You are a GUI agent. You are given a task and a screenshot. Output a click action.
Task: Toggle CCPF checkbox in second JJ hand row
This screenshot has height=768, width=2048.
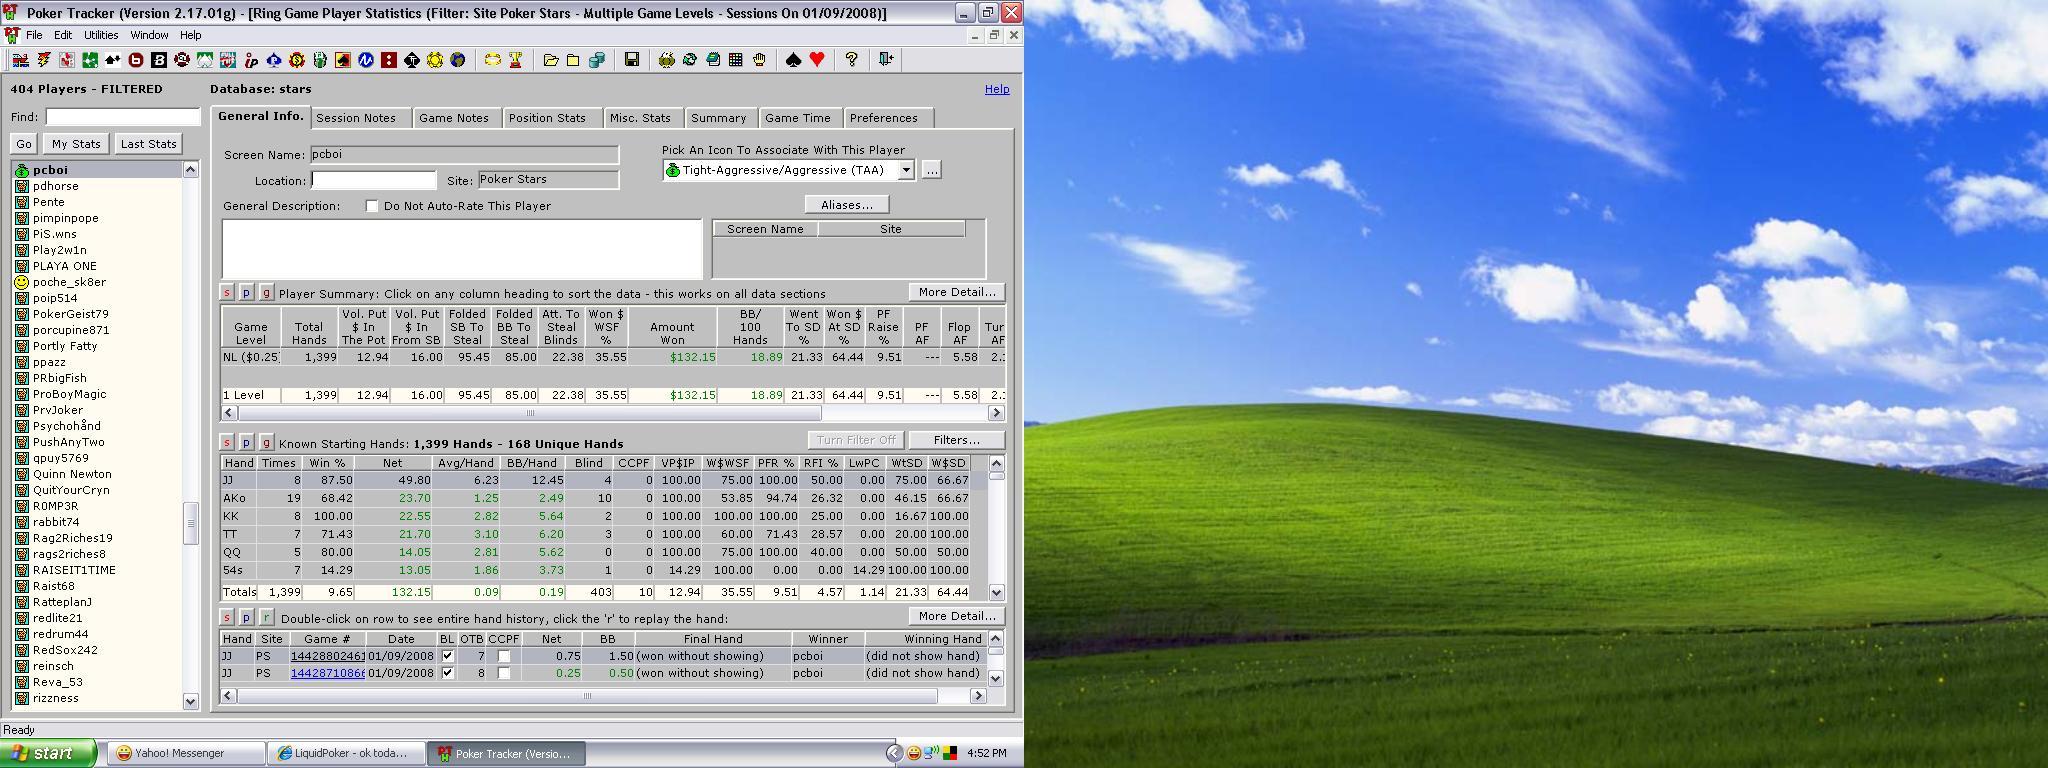(x=504, y=673)
